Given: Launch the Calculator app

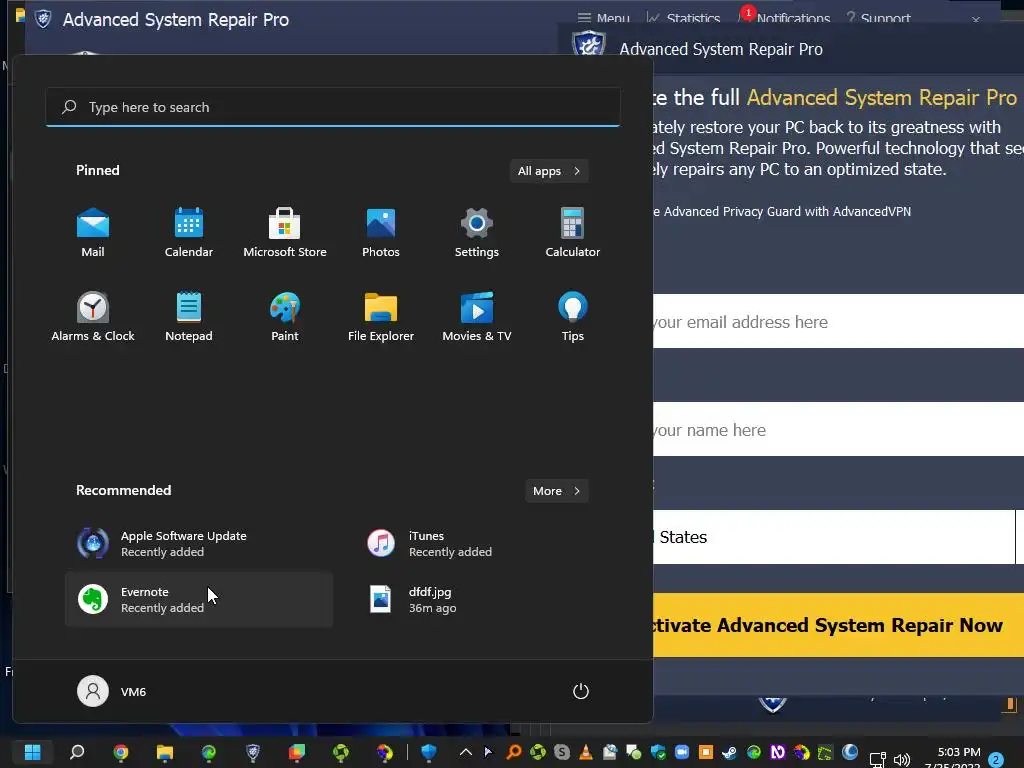Looking at the screenshot, I should [x=573, y=232].
